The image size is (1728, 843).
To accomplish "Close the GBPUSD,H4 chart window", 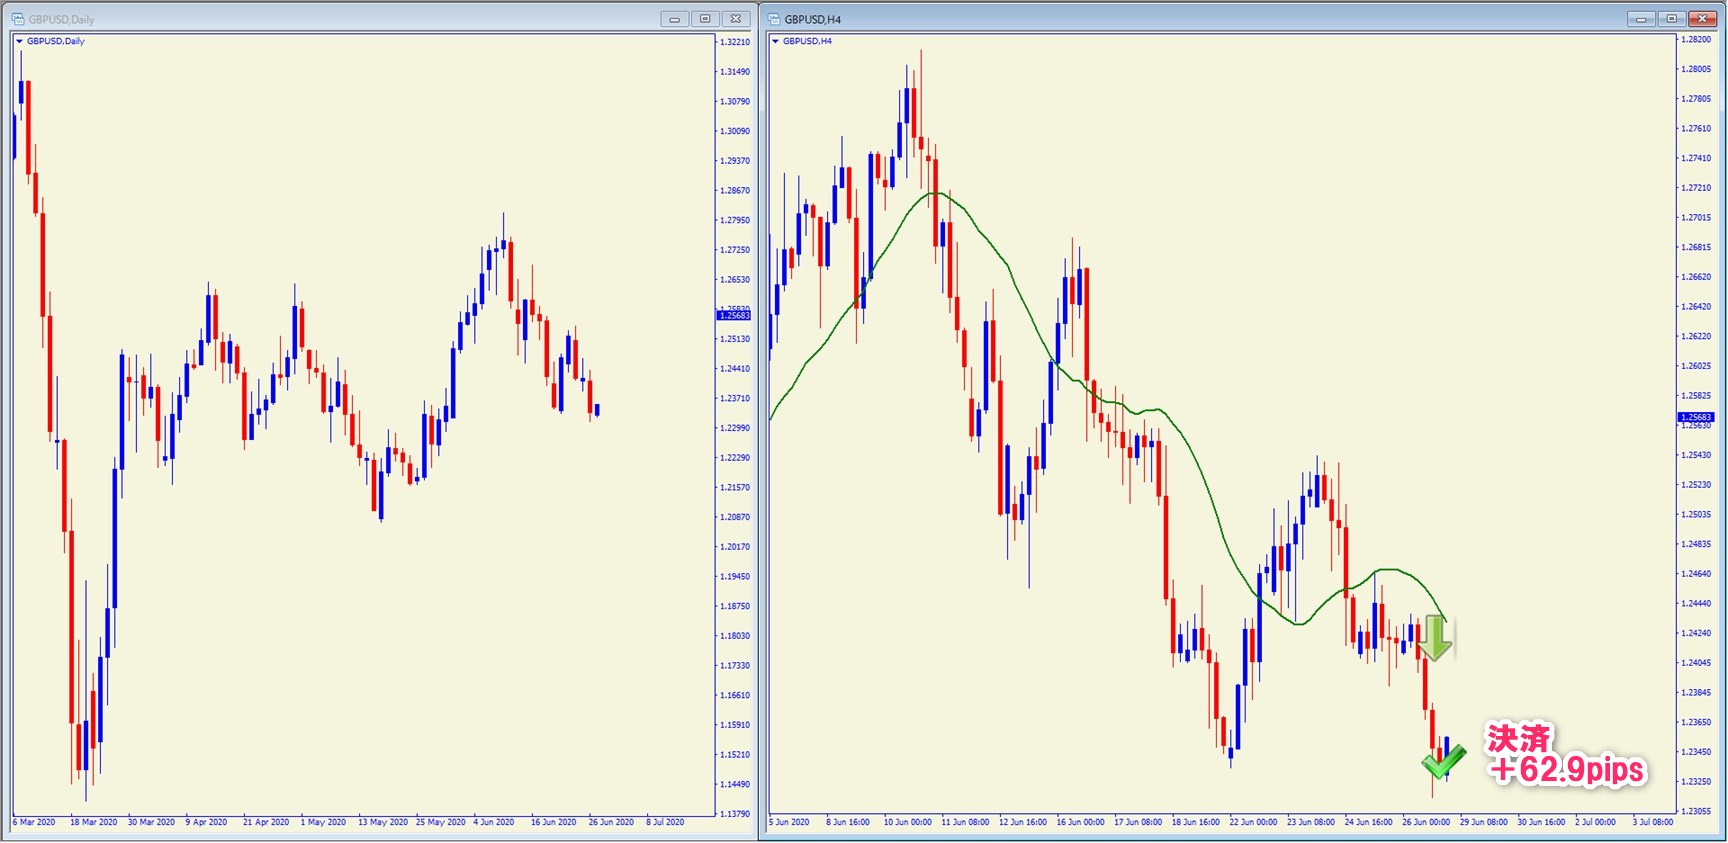I will point(1703,19).
